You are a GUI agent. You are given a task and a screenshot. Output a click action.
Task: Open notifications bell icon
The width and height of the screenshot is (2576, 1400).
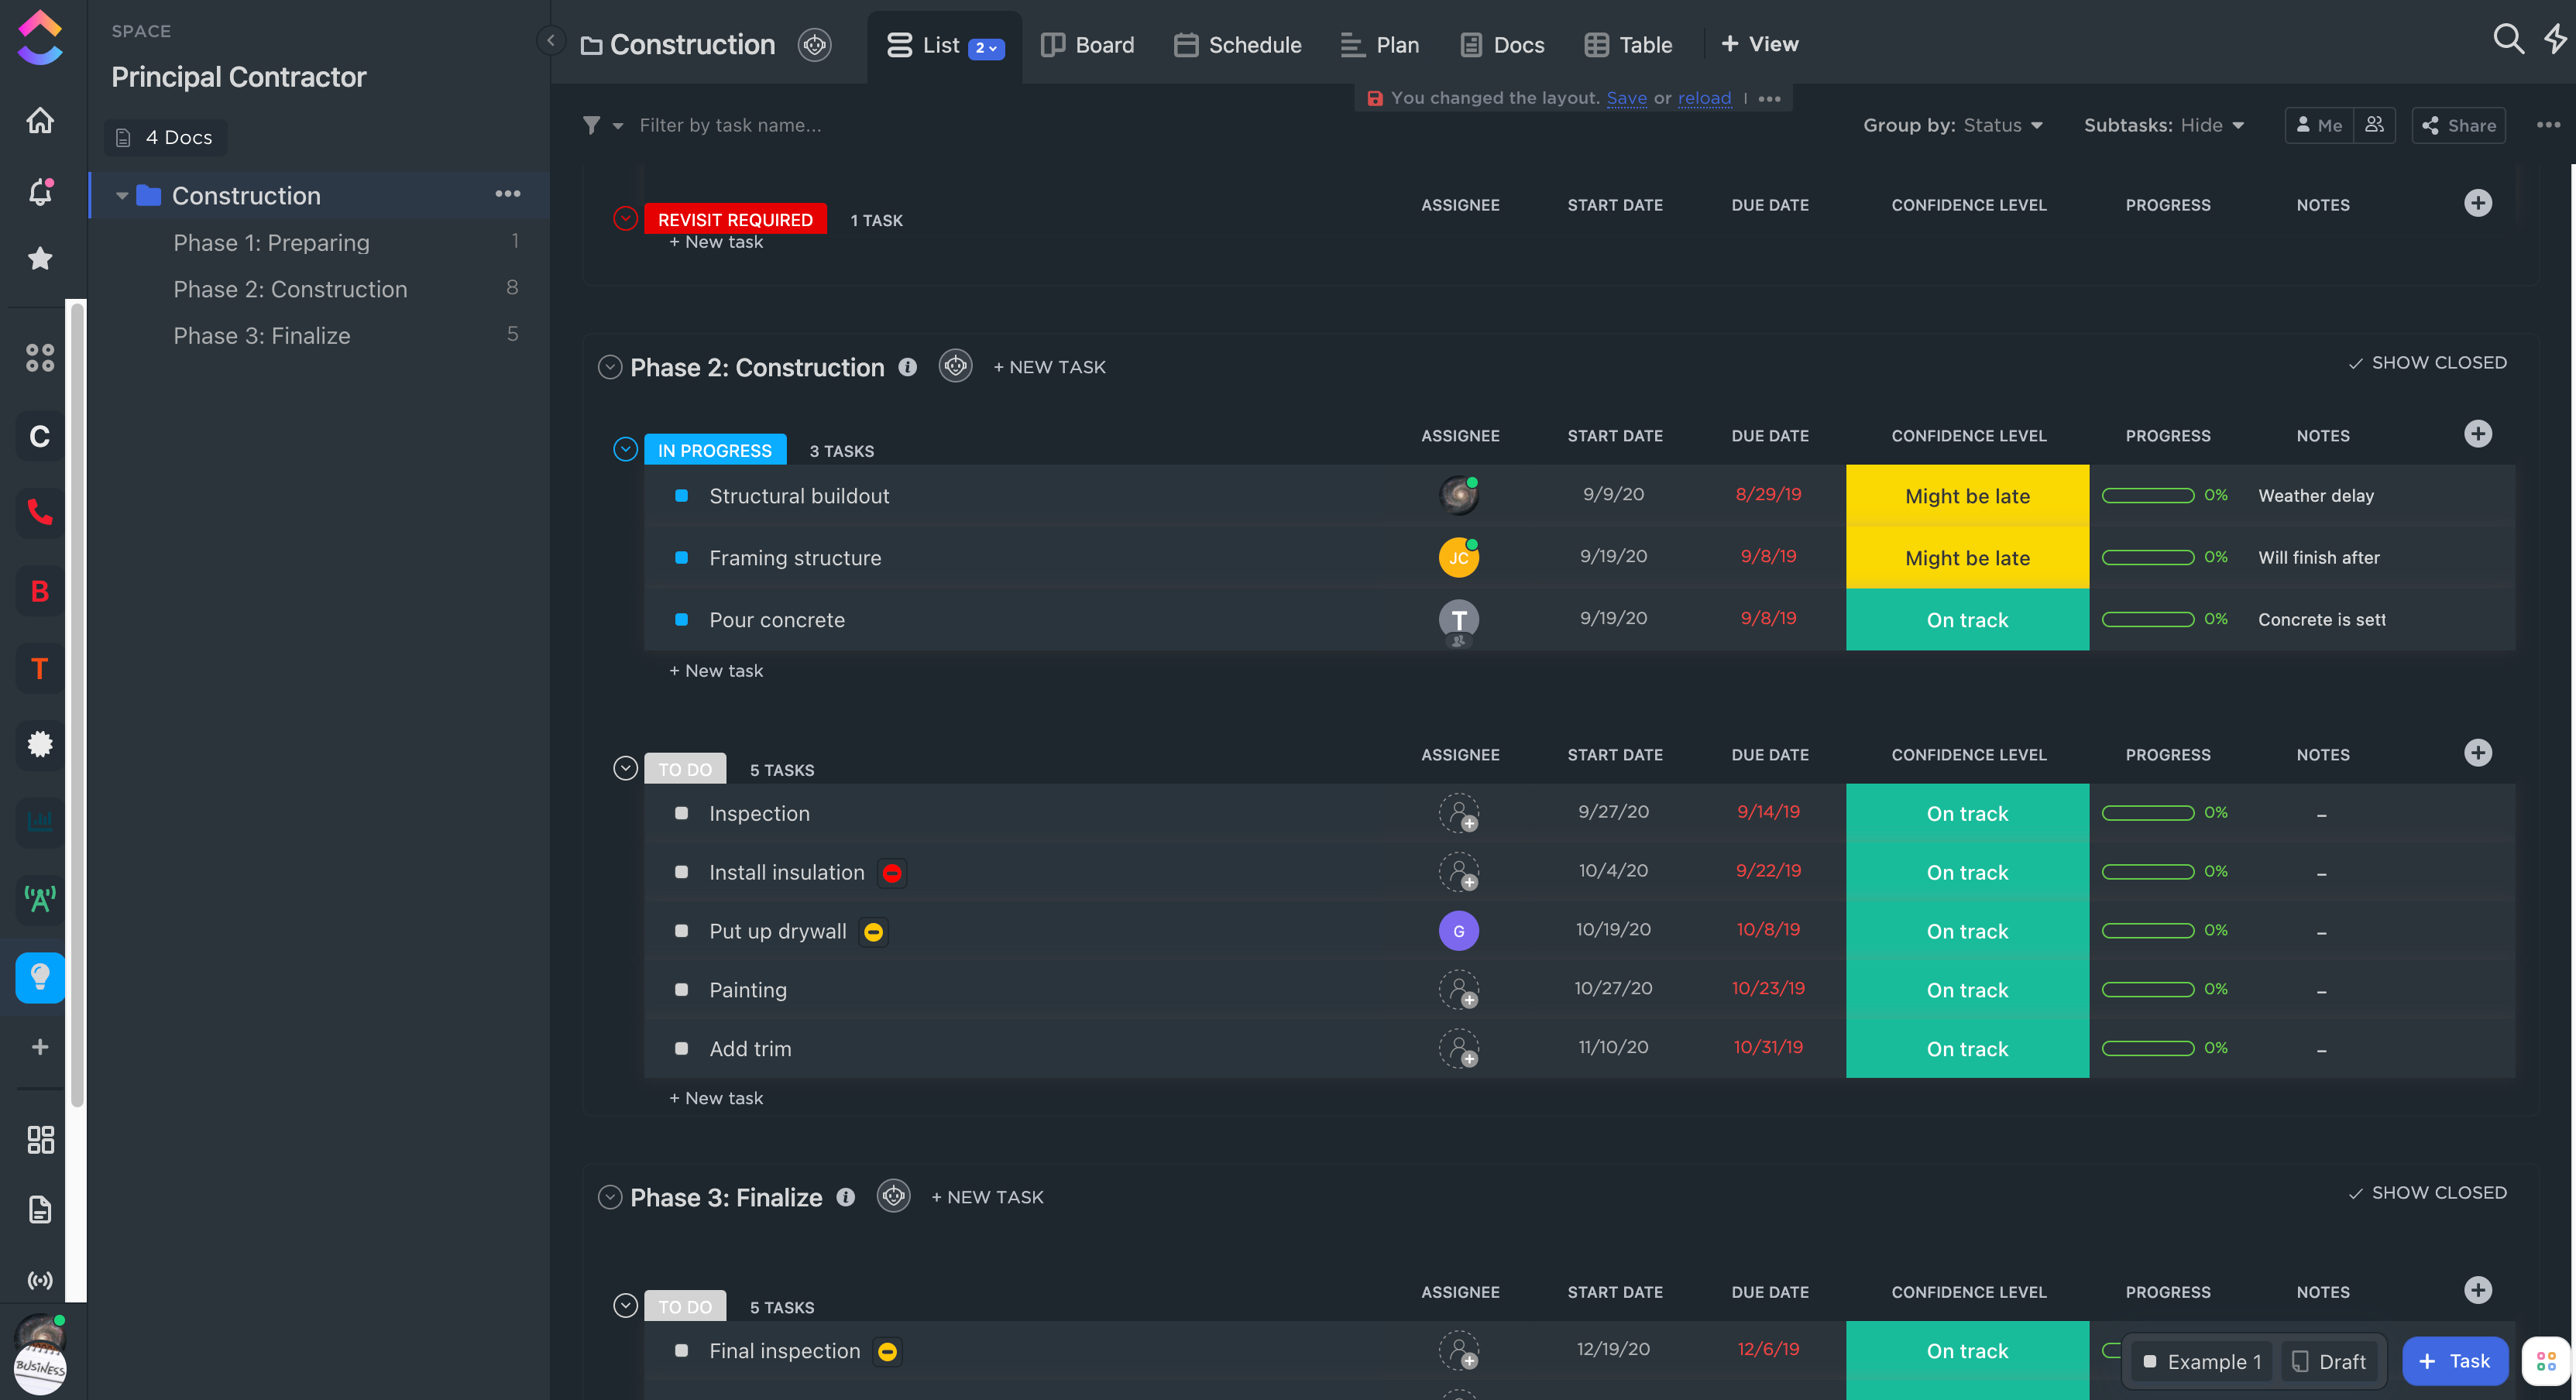tap(40, 191)
